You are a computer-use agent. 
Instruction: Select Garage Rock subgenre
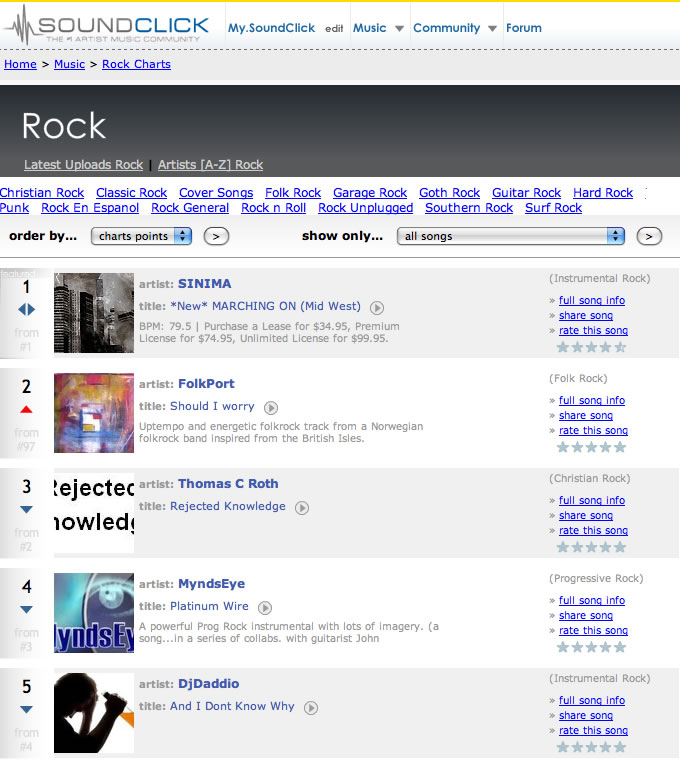pyautogui.click(x=370, y=193)
